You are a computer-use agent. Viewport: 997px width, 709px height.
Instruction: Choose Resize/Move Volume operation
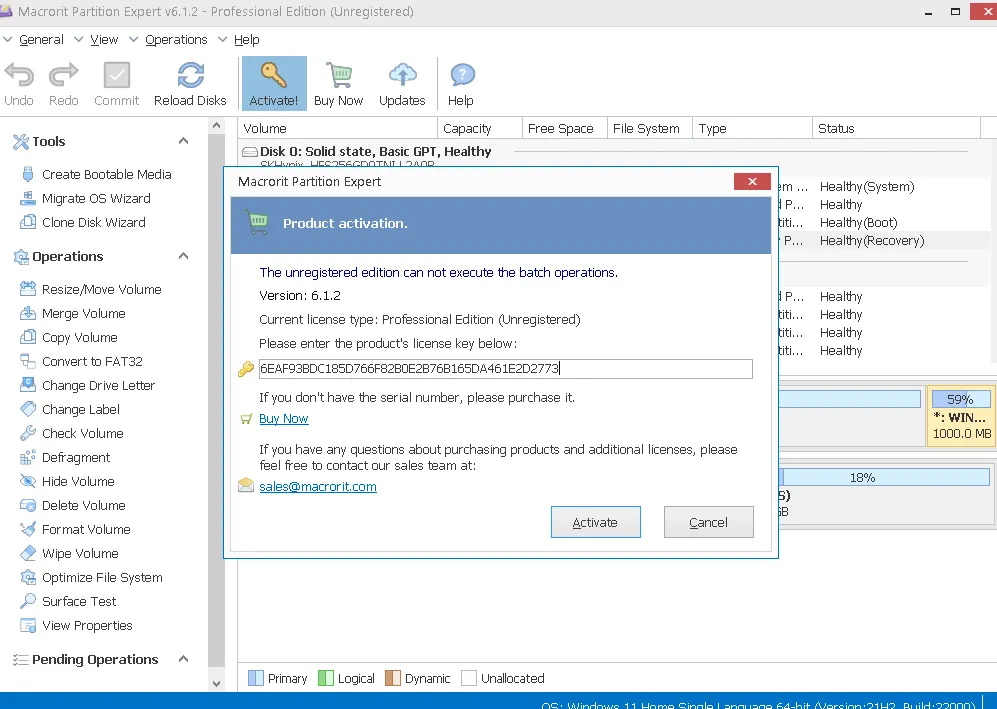[x=91, y=289]
